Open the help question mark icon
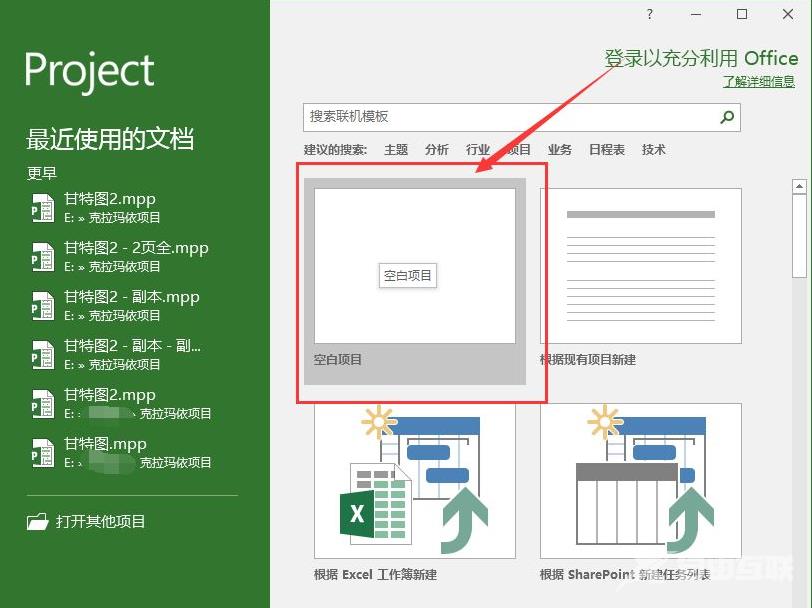812x608 pixels. click(x=649, y=15)
